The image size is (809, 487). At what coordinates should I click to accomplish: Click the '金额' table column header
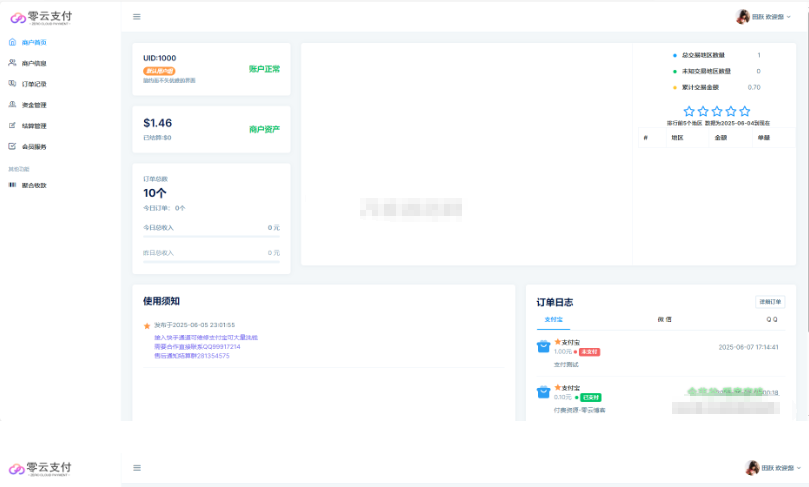tap(720, 138)
